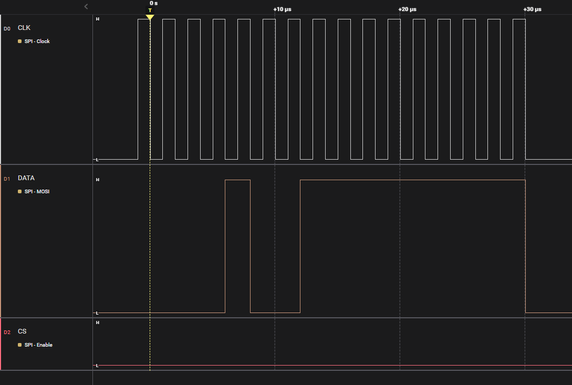Collapse the channel sidebar with the left chevron
Screen dimensions: 572x385
(86, 7)
